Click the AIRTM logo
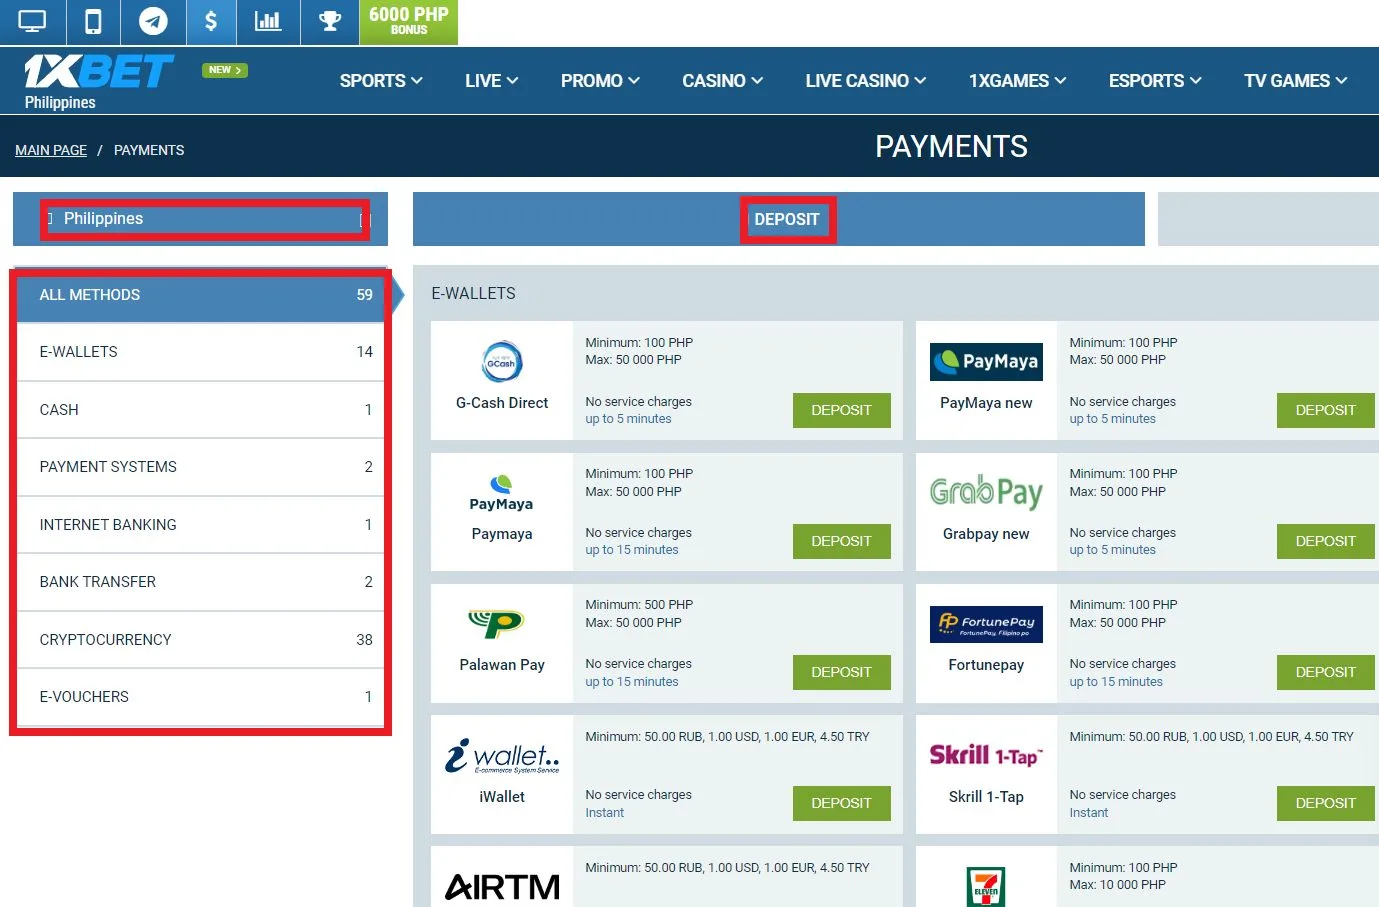This screenshot has width=1379, height=907. click(x=502, y=887)
